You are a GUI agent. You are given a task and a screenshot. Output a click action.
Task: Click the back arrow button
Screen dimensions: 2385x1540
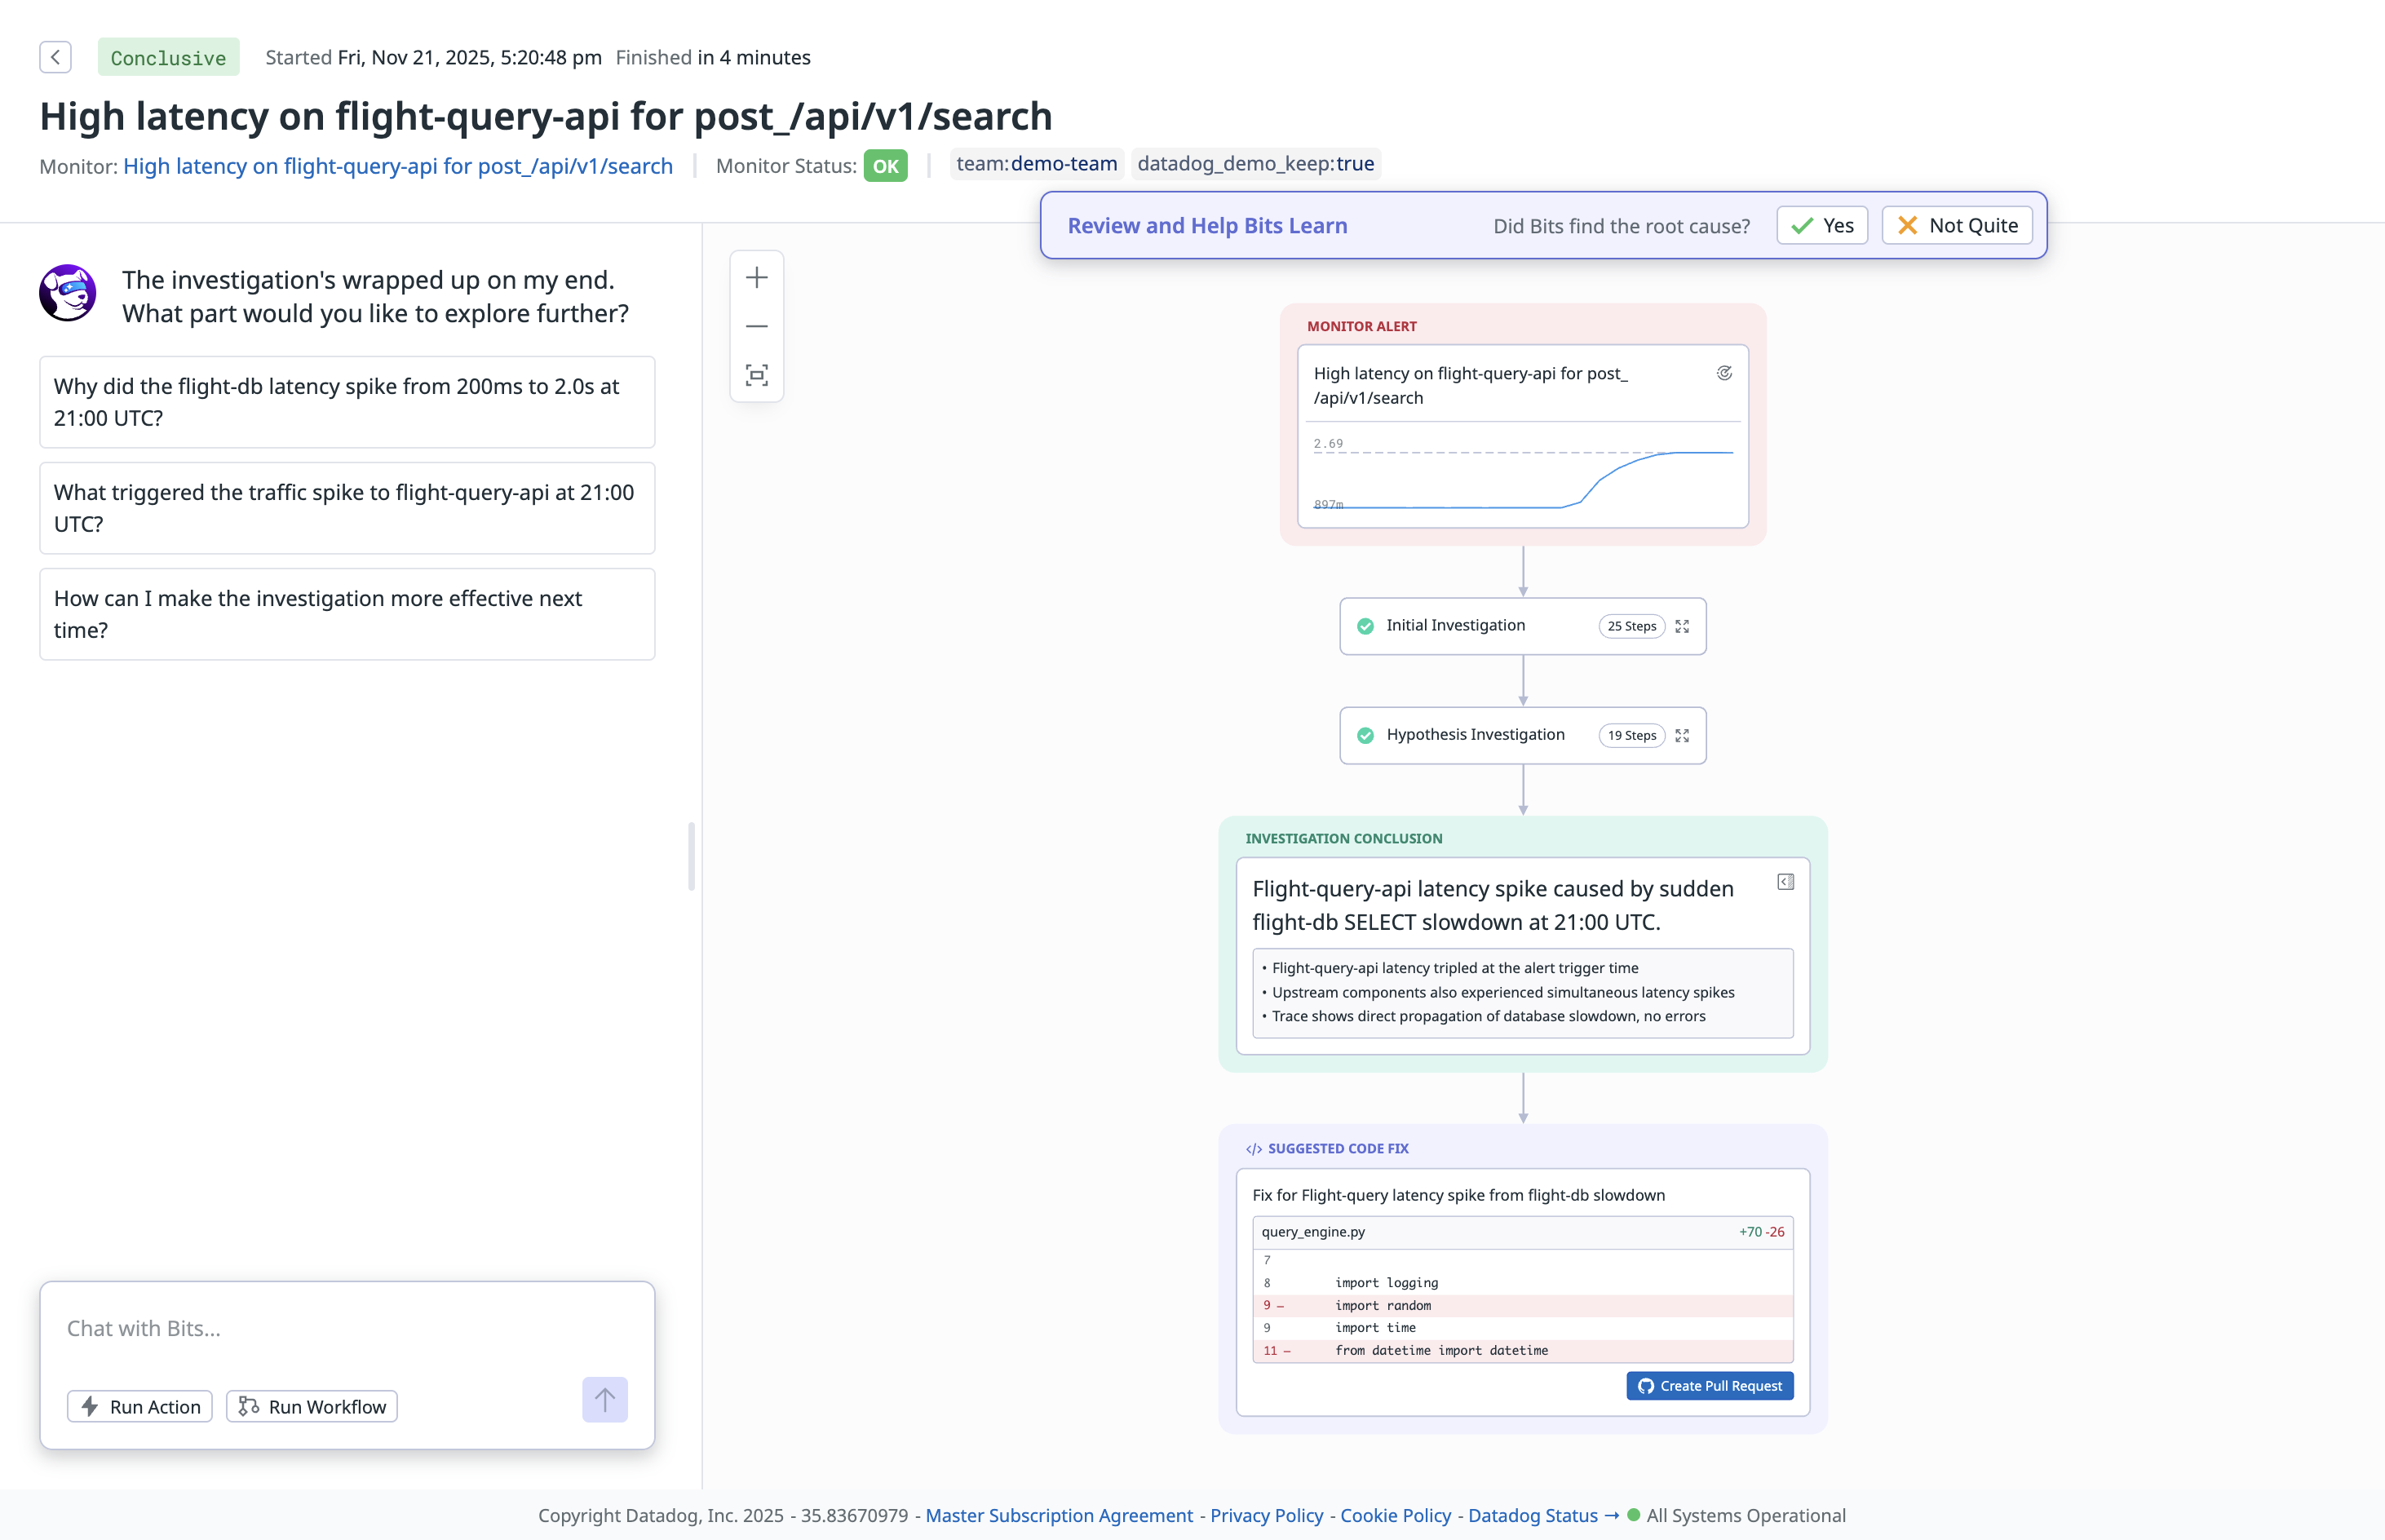pos(55,57)
